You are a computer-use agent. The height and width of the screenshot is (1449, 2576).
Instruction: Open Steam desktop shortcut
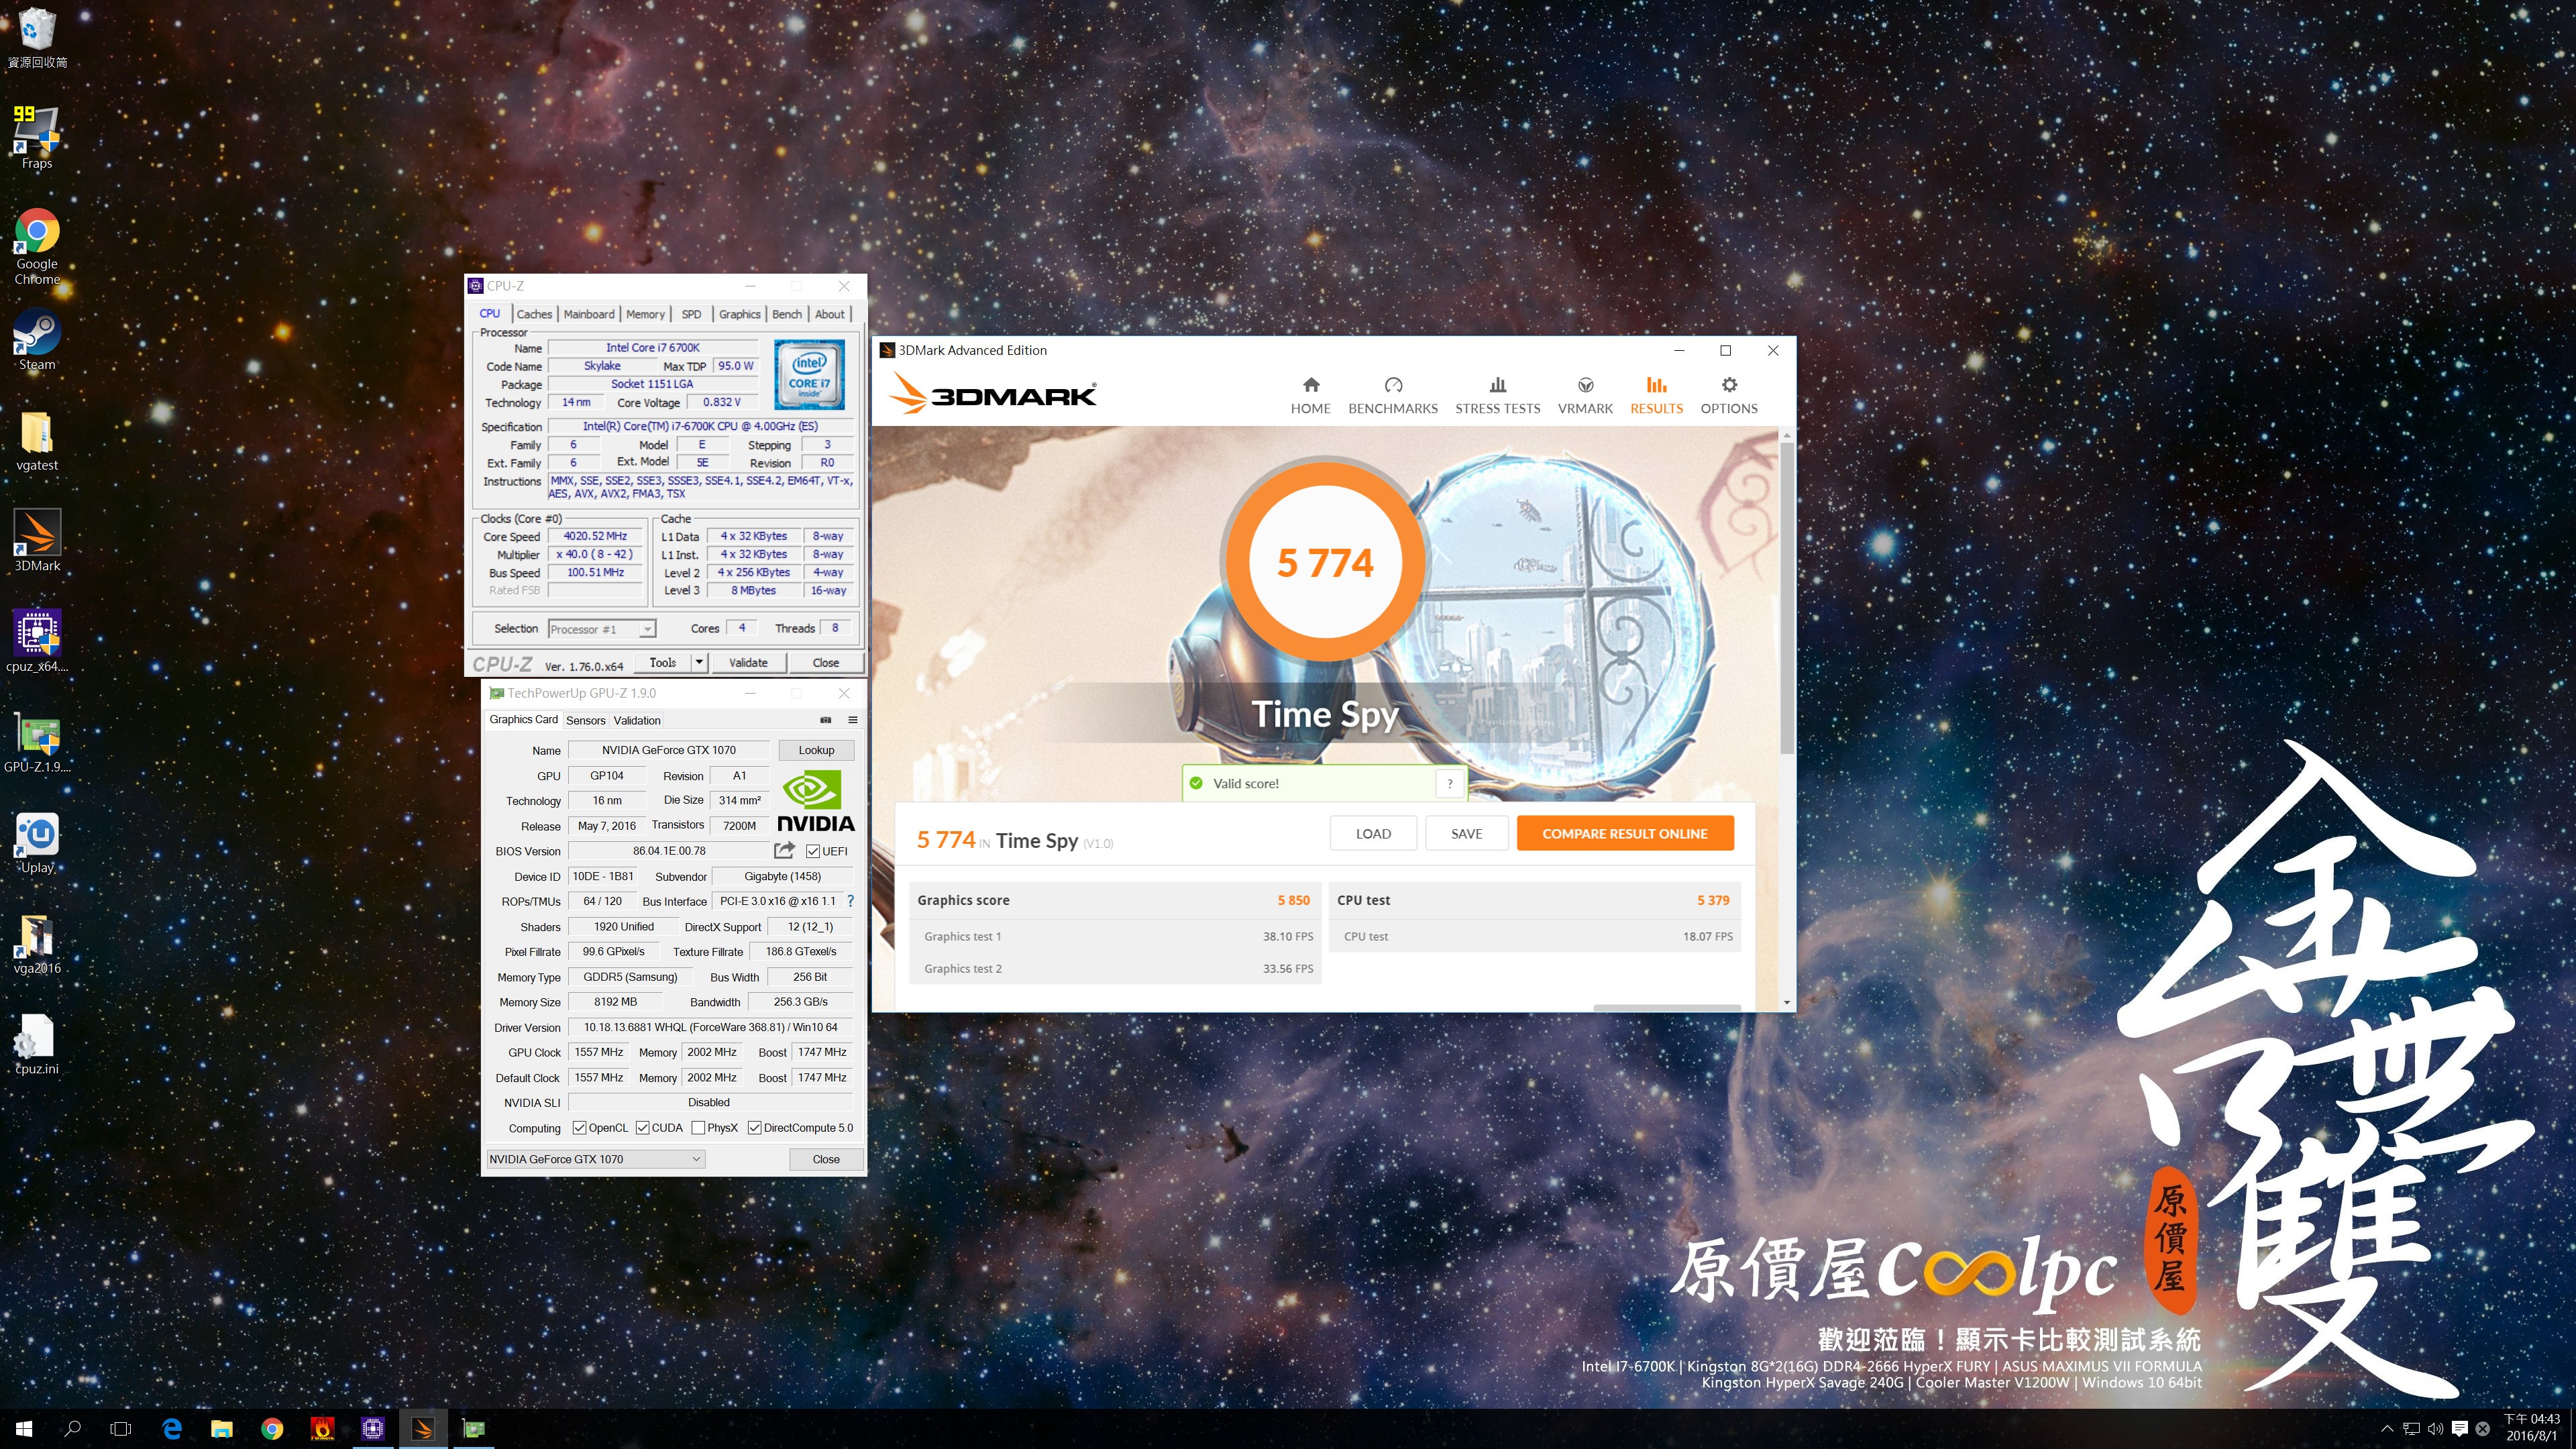tap(37, 339)
